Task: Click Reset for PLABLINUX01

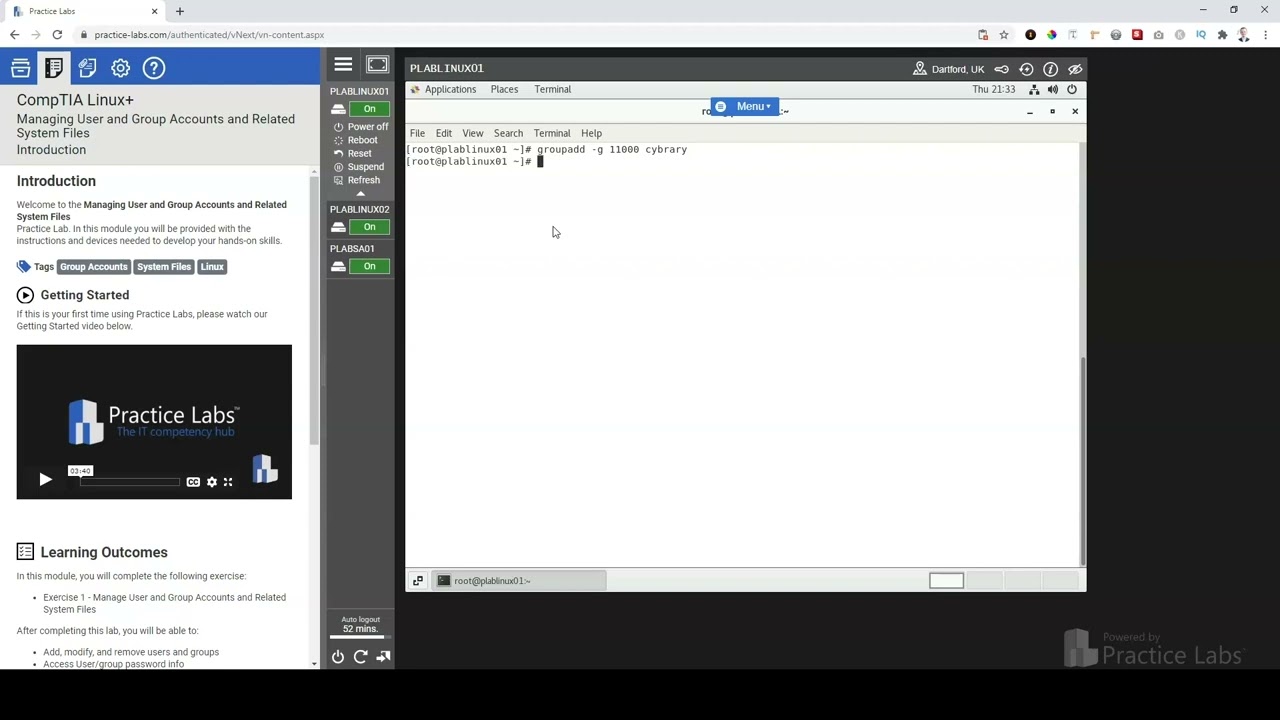Action: 352,153
